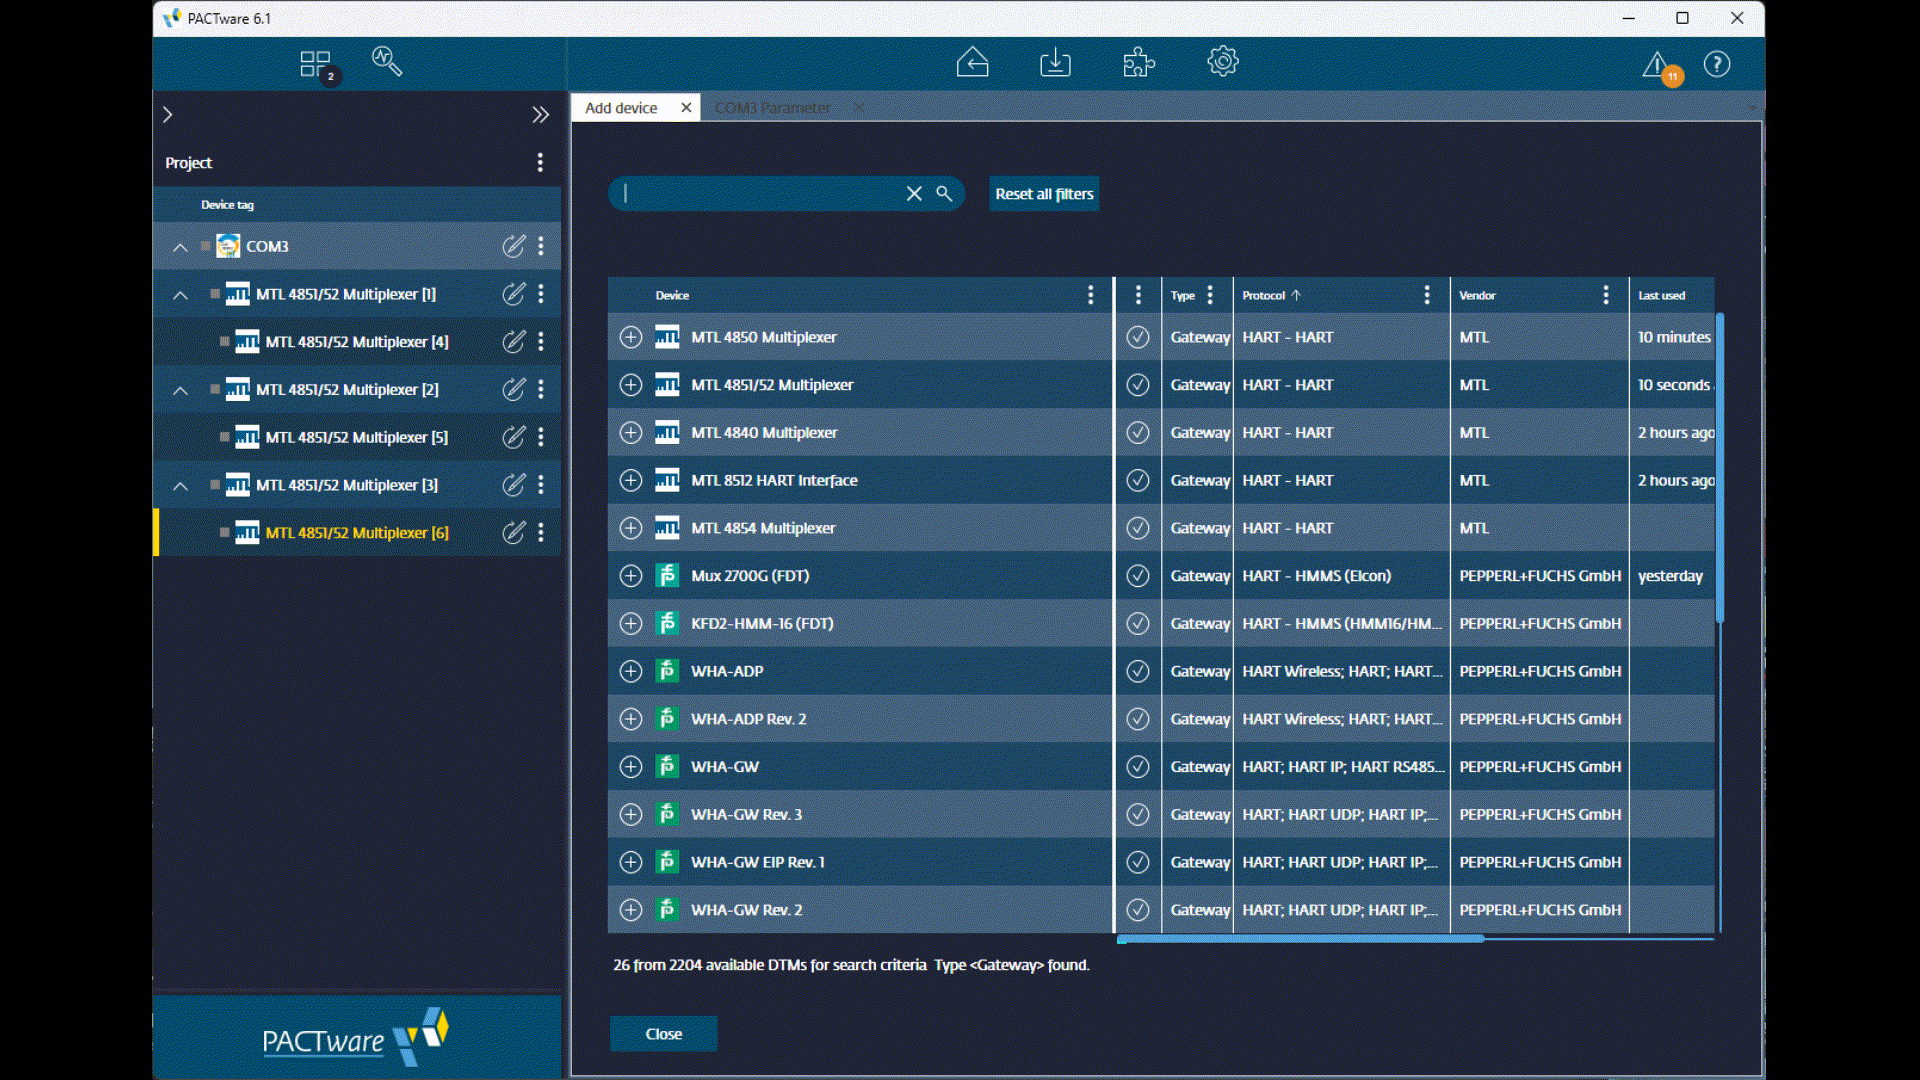The width and height of the screenshot is (1920, 1080).
Task: Click the Close button at the bottom
Action: (x=664, y=1034)
